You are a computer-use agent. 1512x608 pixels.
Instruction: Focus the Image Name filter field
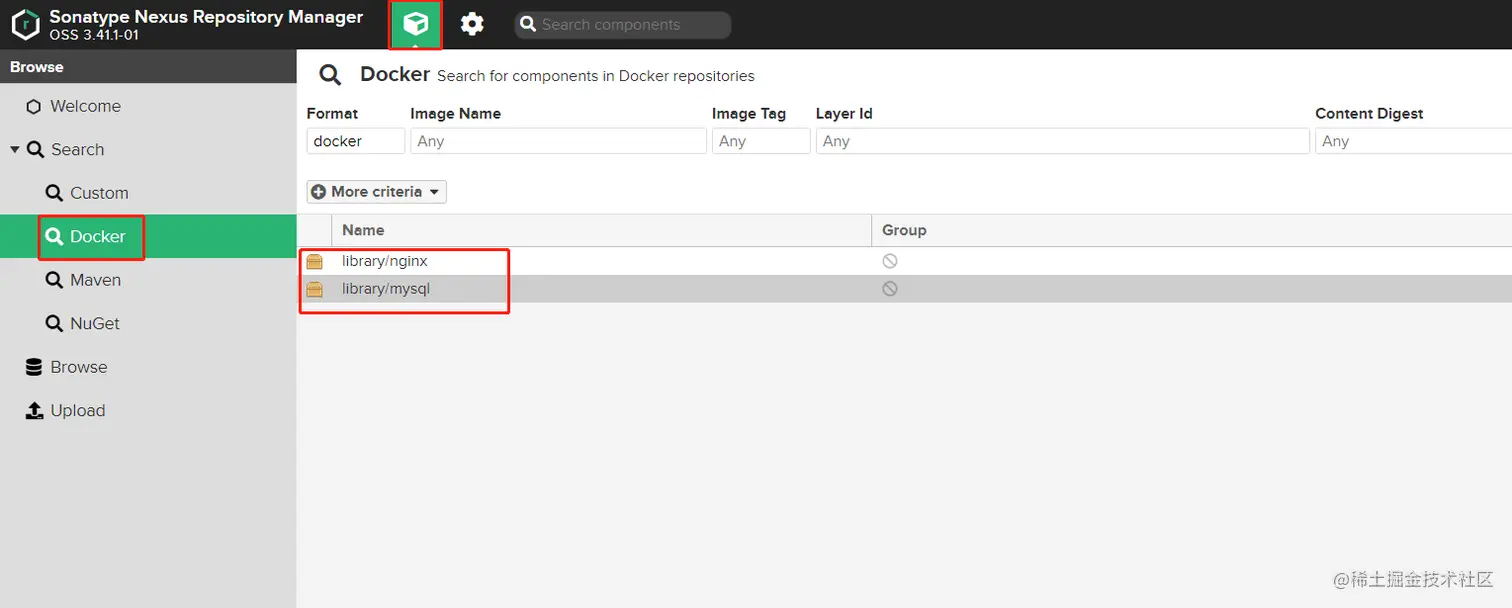click(x=558, y=141)
